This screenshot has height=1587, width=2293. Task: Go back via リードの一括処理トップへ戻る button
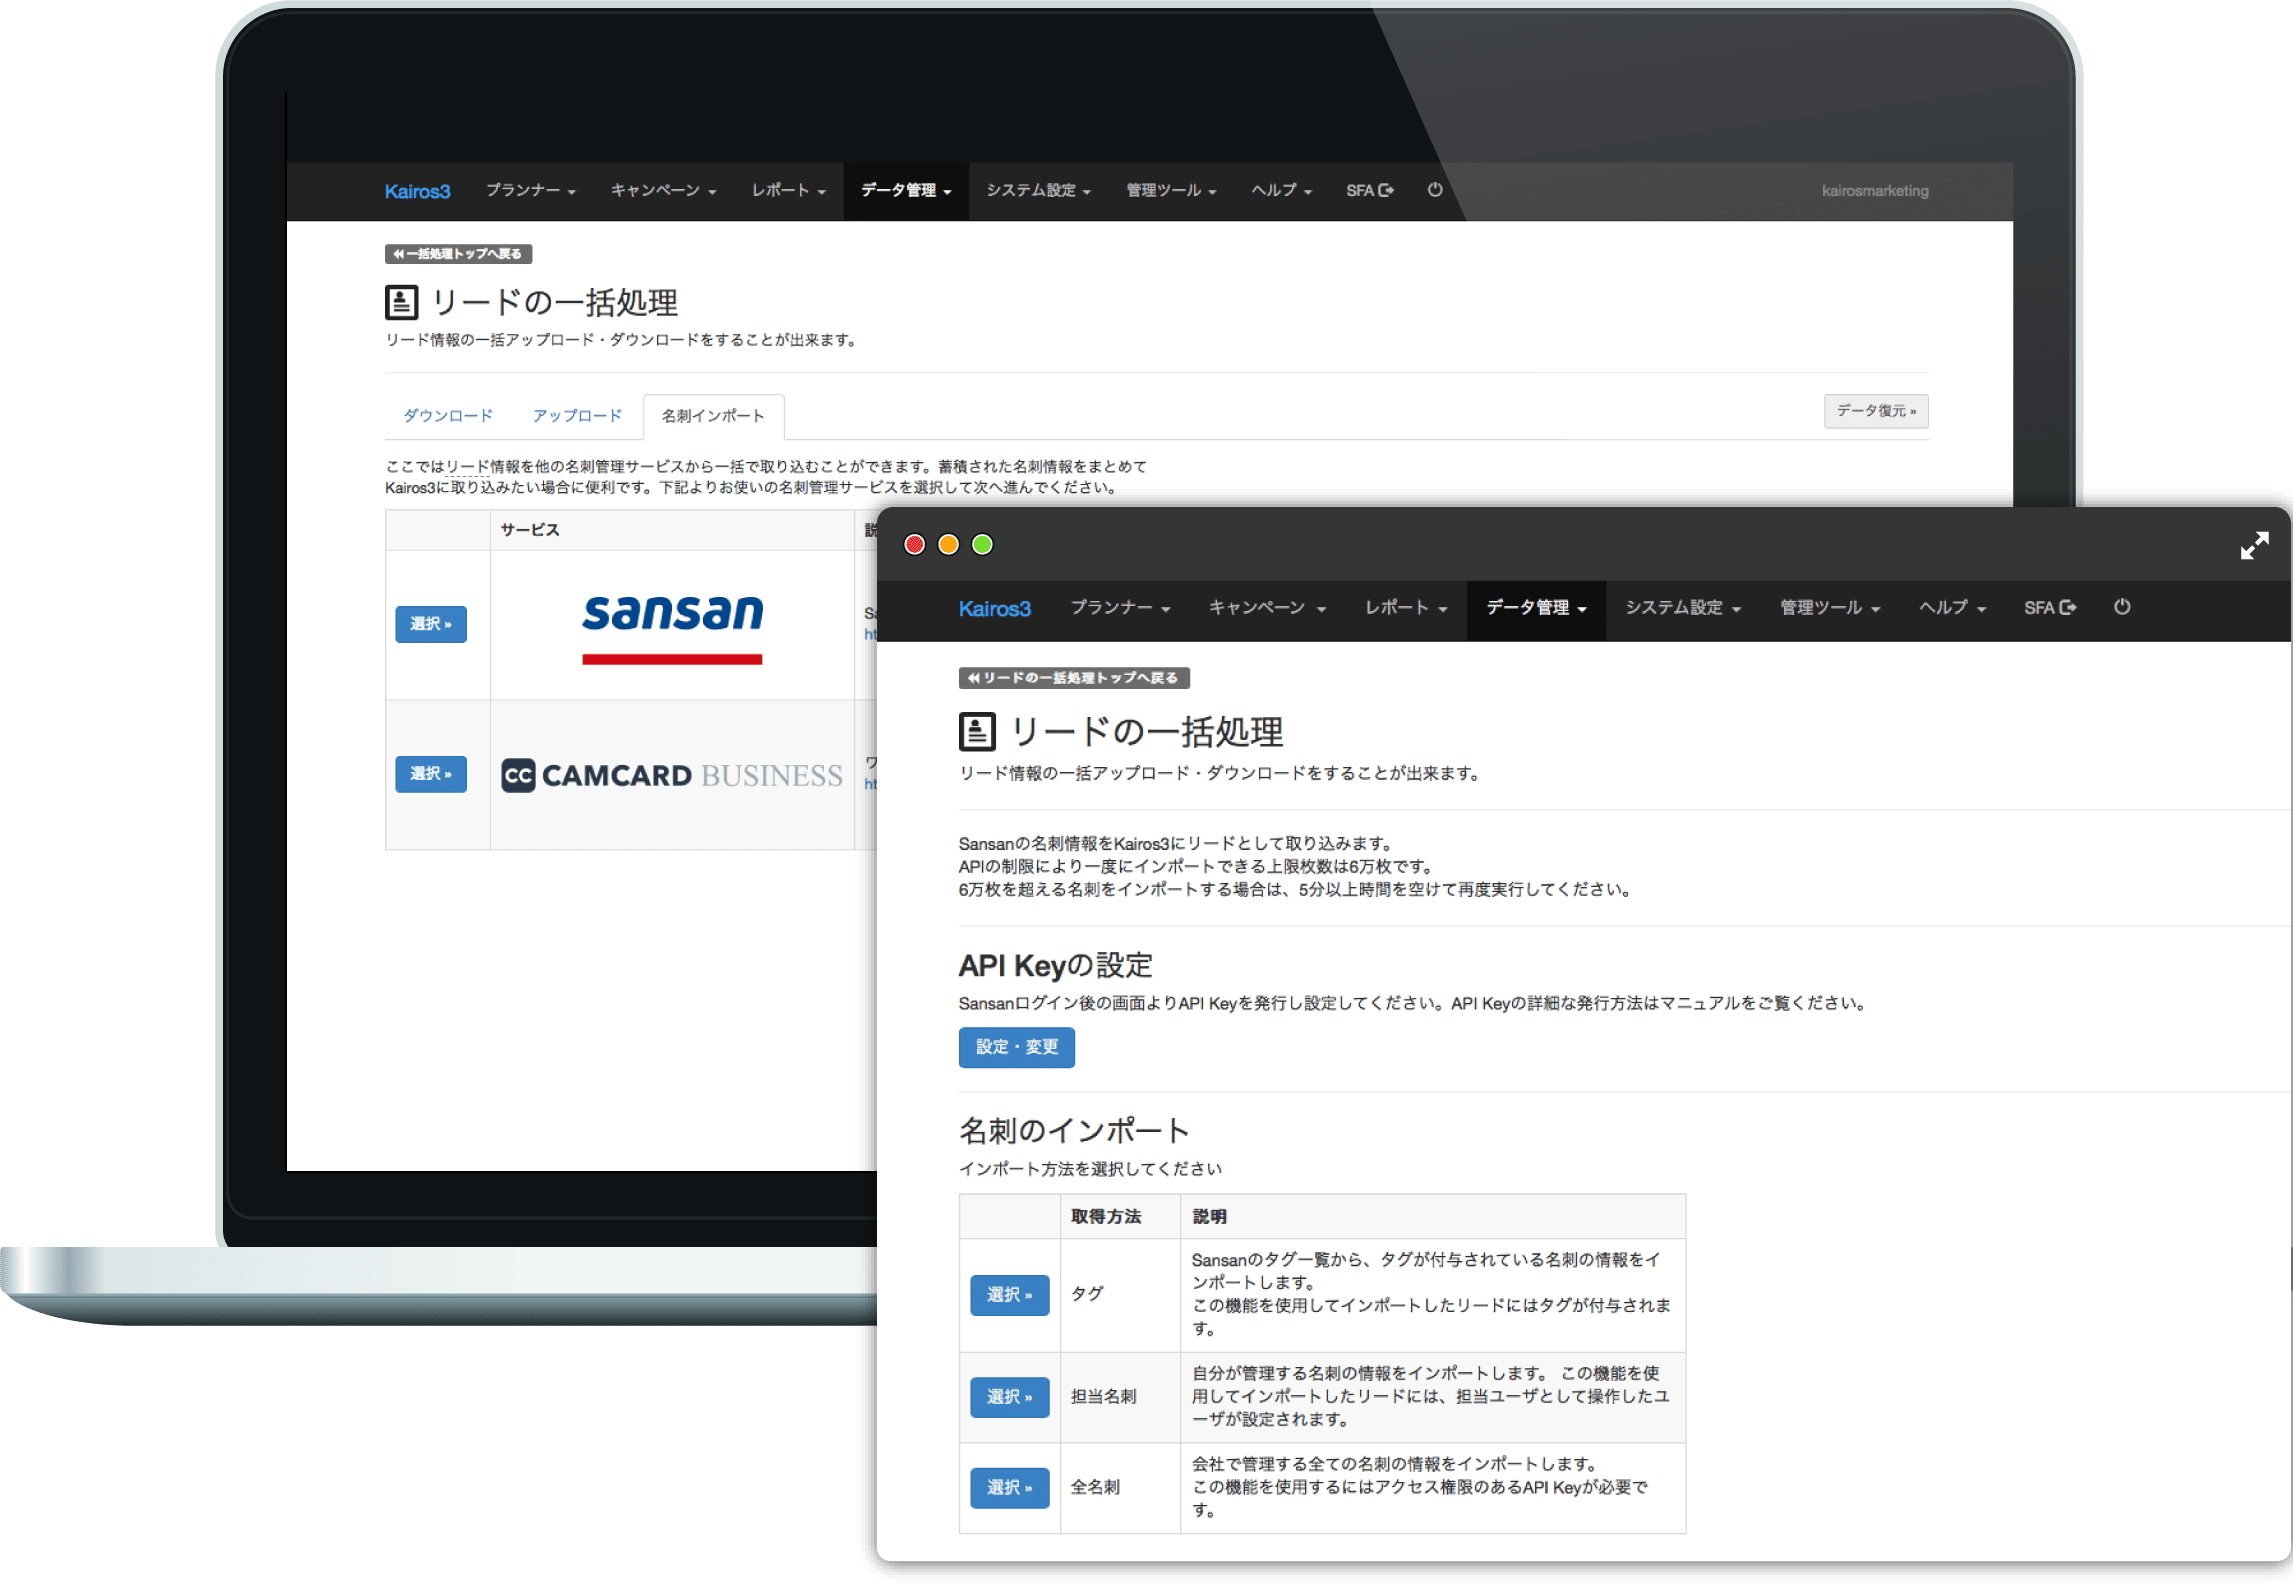1074,678
